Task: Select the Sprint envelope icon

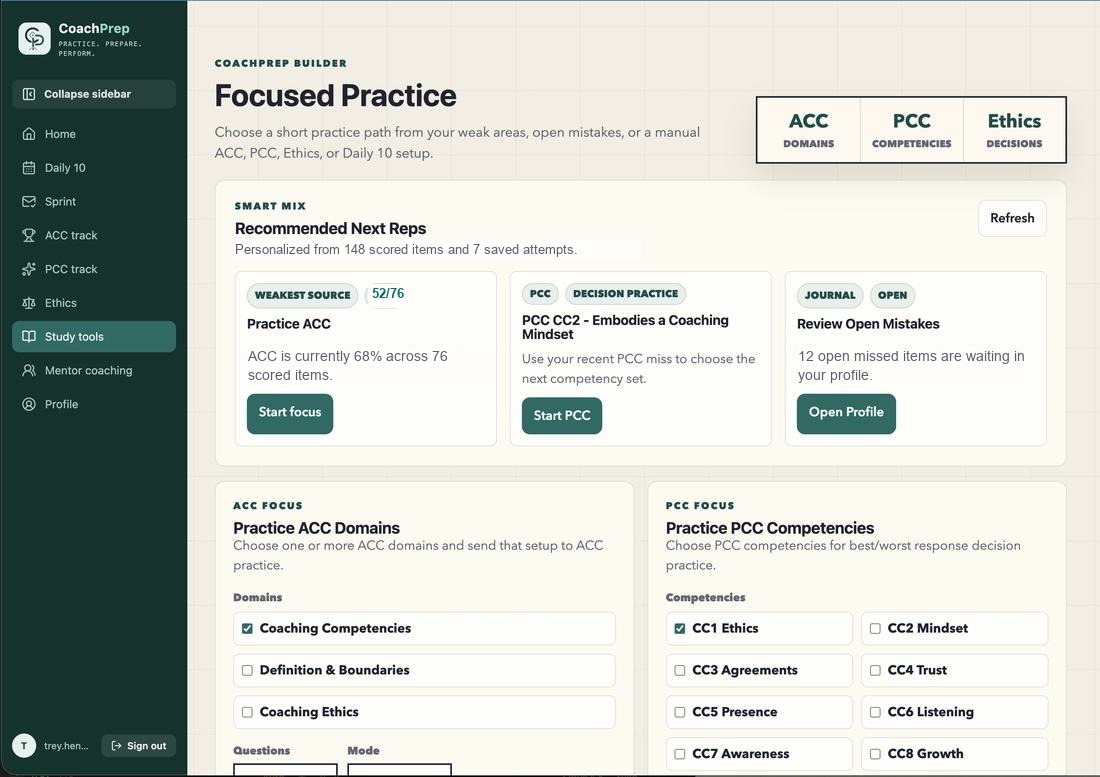Action: (x=29, y=201)
